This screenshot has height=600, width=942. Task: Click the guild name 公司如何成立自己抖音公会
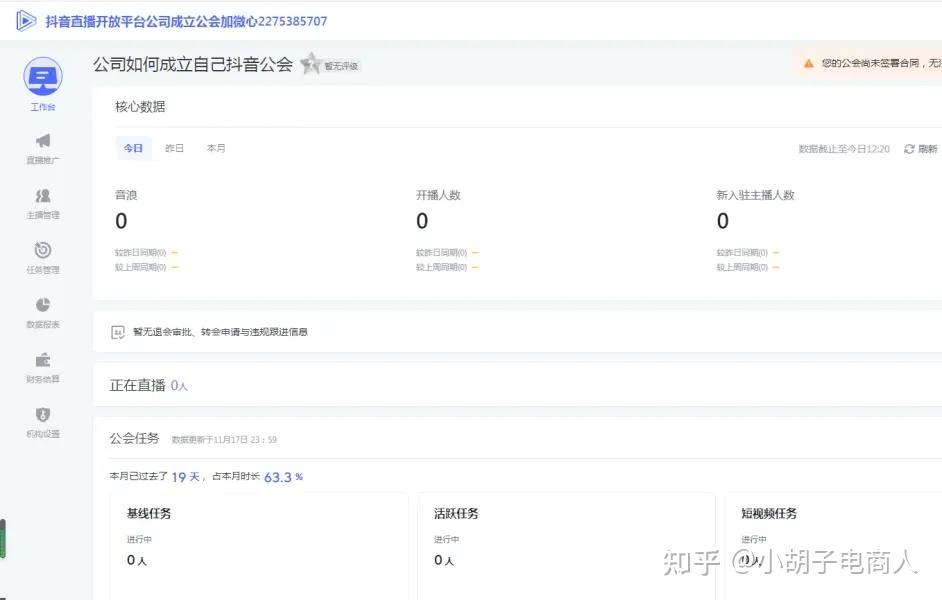pos(193,64)
